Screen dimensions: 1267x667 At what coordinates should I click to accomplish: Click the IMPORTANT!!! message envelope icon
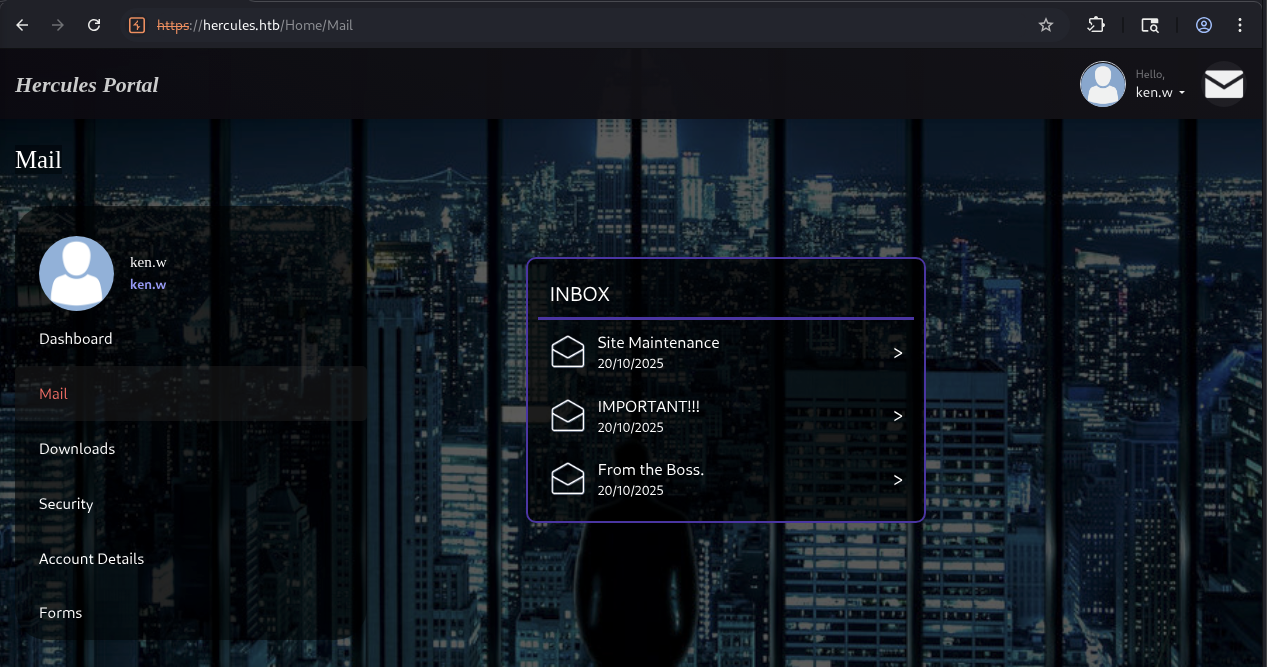[567, 416]
